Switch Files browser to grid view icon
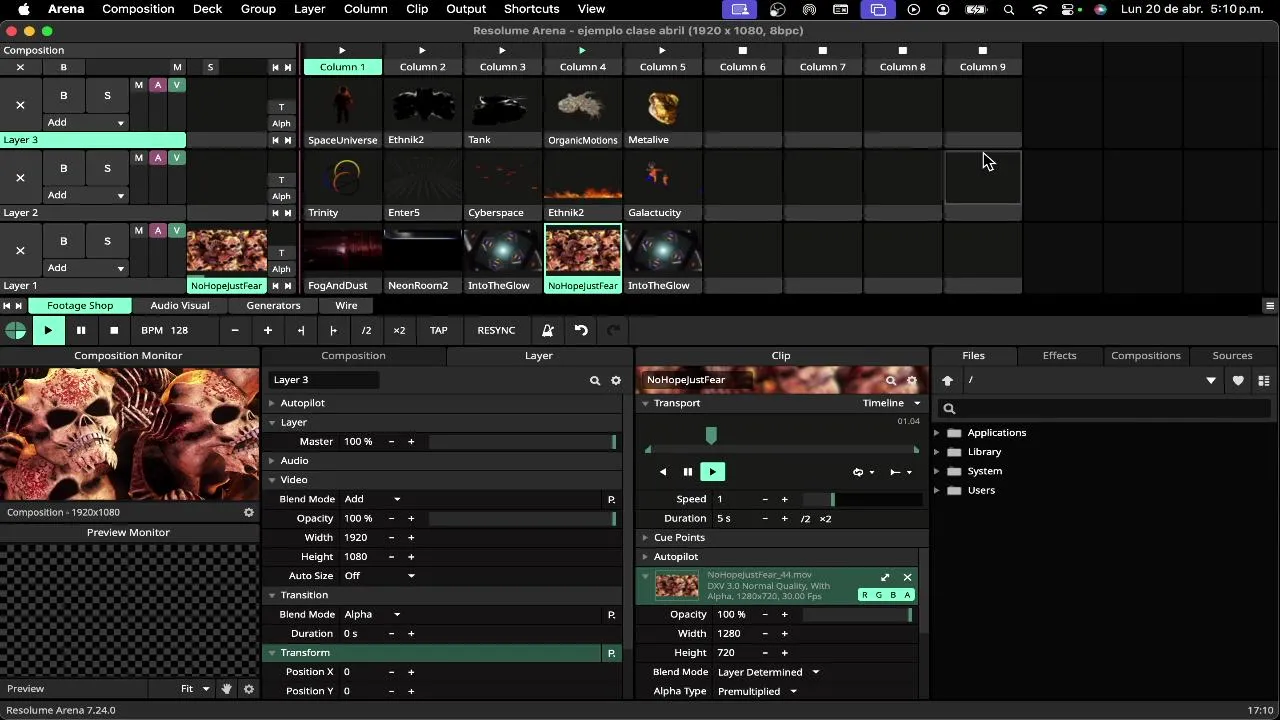 click(x=1264, y=381)
